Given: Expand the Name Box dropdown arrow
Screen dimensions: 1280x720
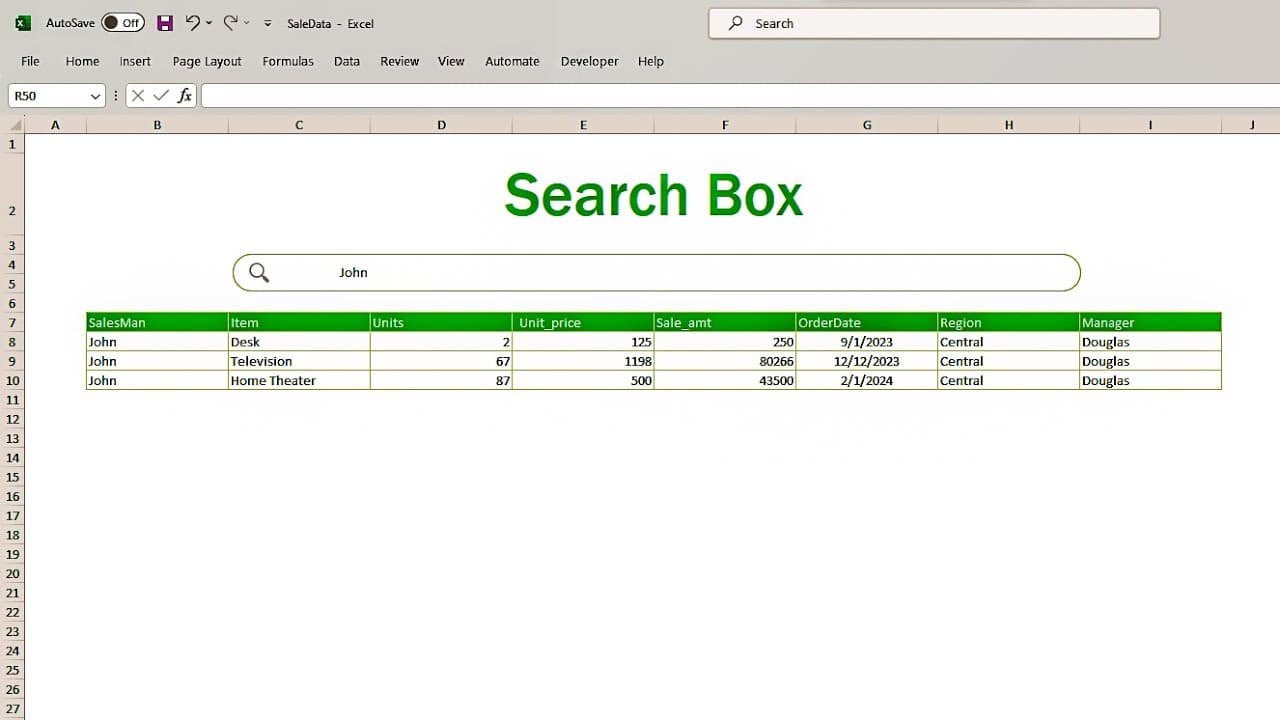Looking at the screenshot, I should (96, 96).
